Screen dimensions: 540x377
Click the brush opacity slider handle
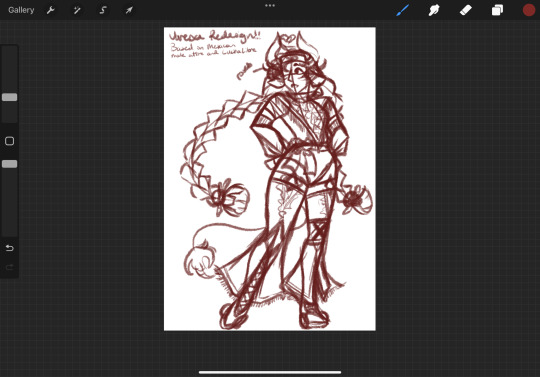pyautogui.click(x=10, y=164)
